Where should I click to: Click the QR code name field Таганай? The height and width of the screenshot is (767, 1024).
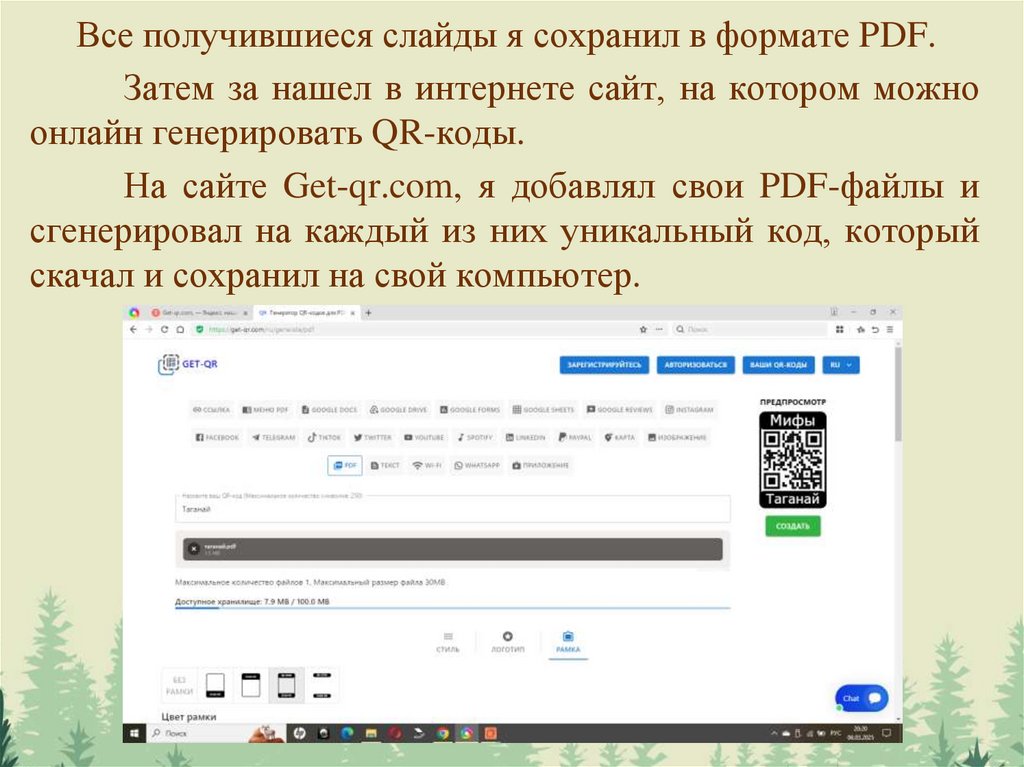tap(453, 510)
